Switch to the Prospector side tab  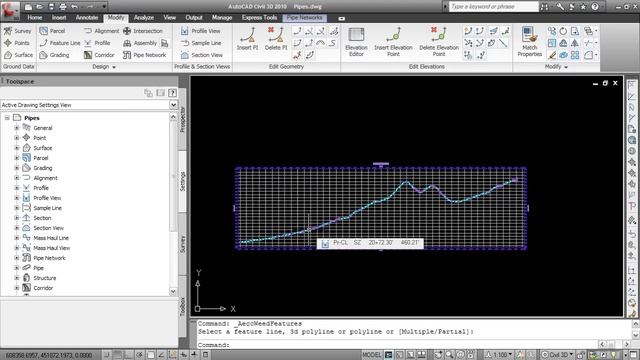tap(182, 120)
